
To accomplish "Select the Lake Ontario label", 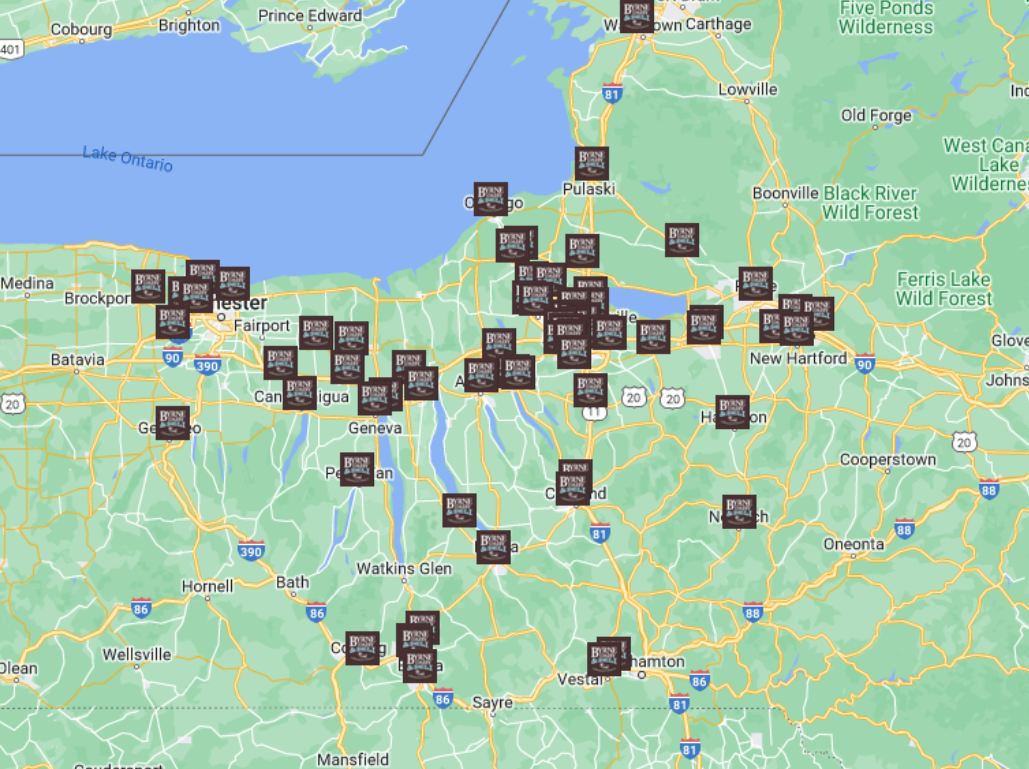I will (127, 158).
